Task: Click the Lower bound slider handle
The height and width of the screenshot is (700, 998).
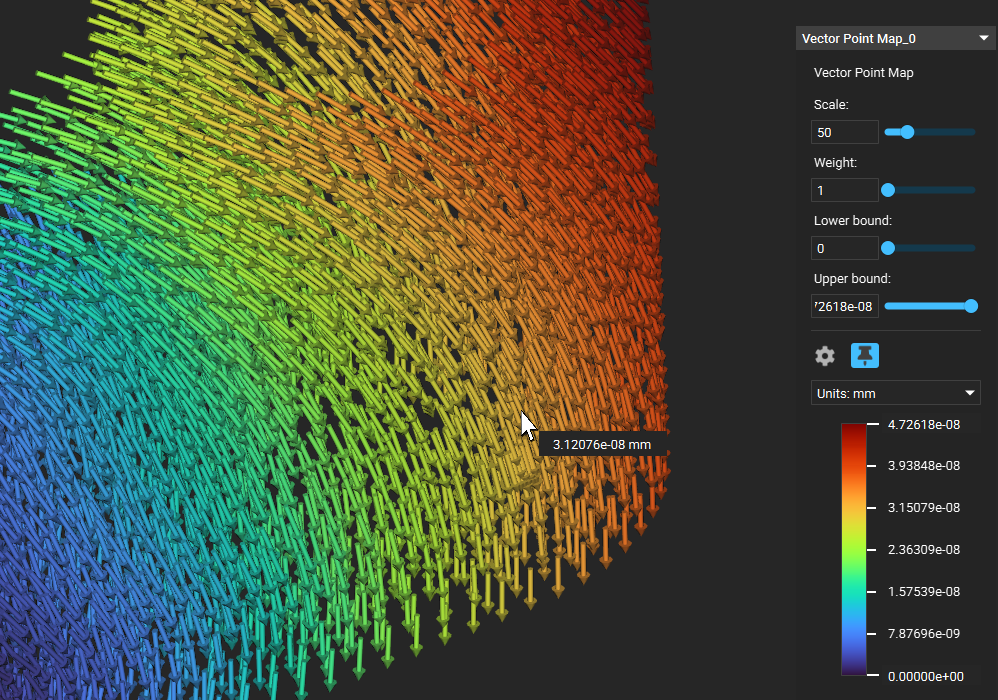Action: point(888,248)
